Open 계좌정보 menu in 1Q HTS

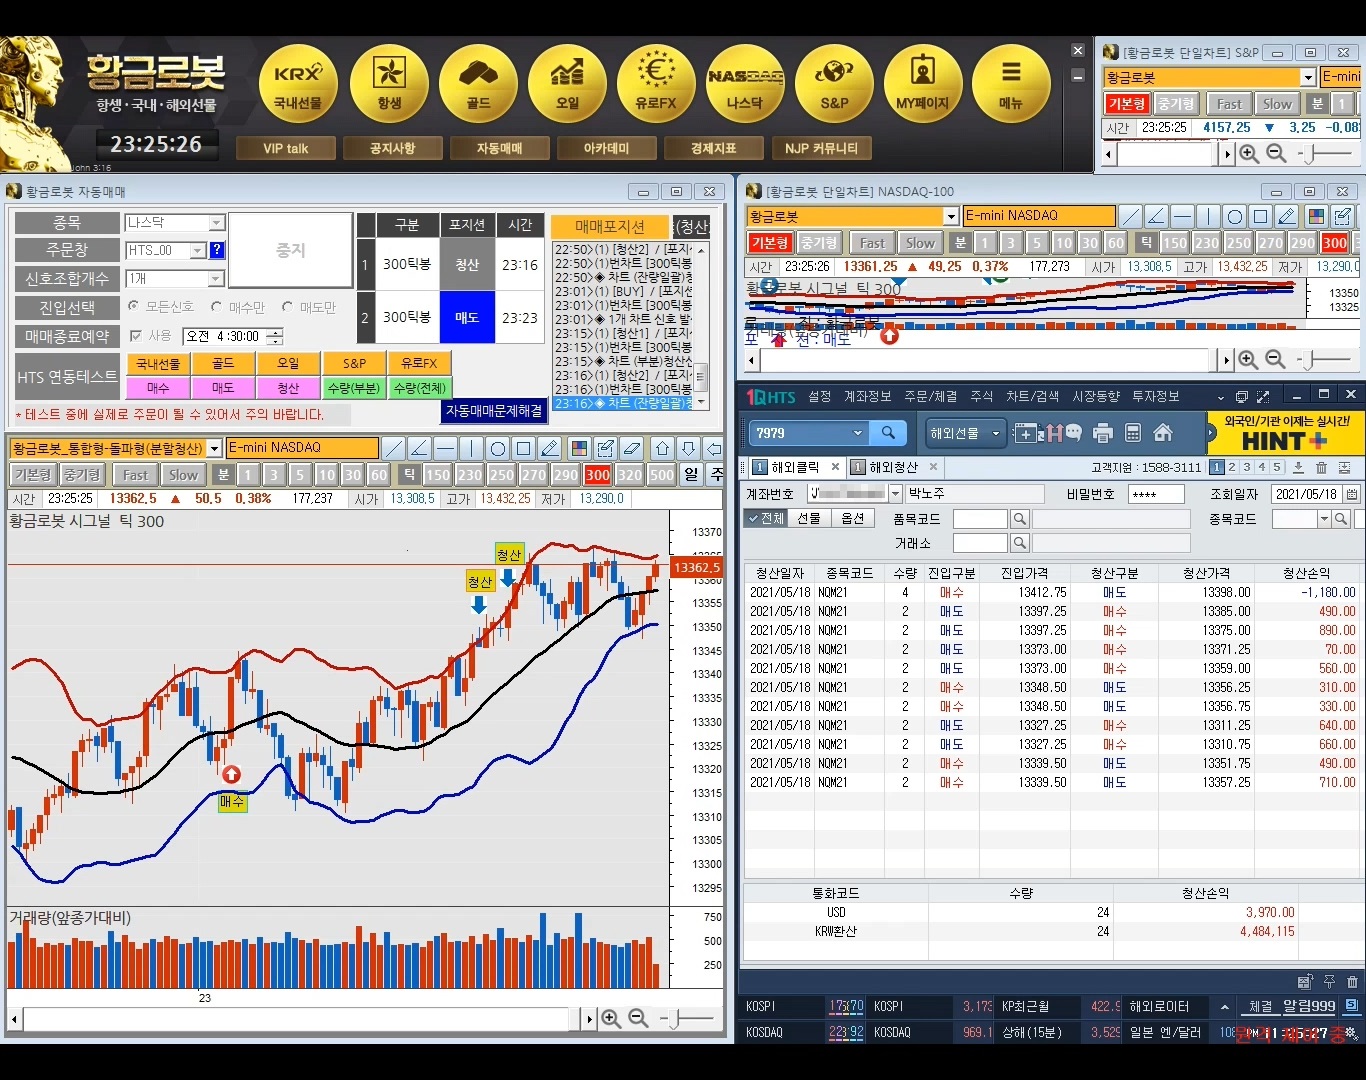click(867, 396)
